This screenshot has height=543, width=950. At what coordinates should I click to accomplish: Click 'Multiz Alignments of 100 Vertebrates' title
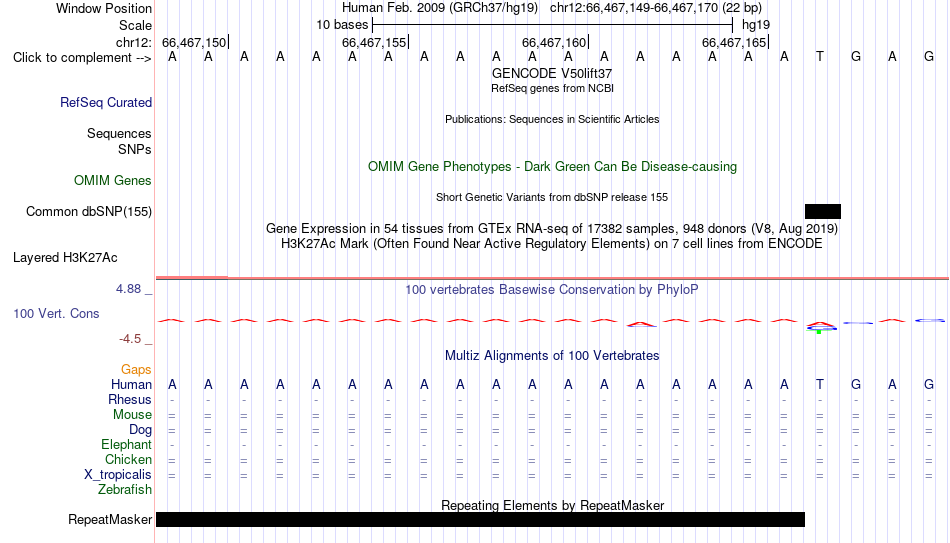[552, 356]
